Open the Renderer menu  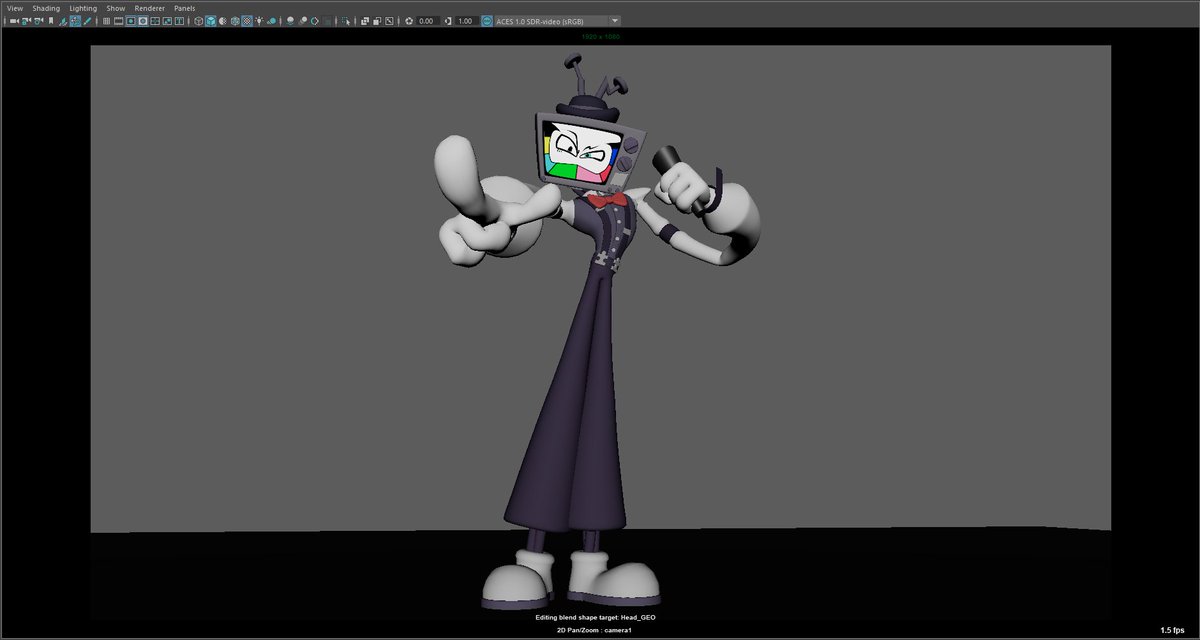(150, 7)
